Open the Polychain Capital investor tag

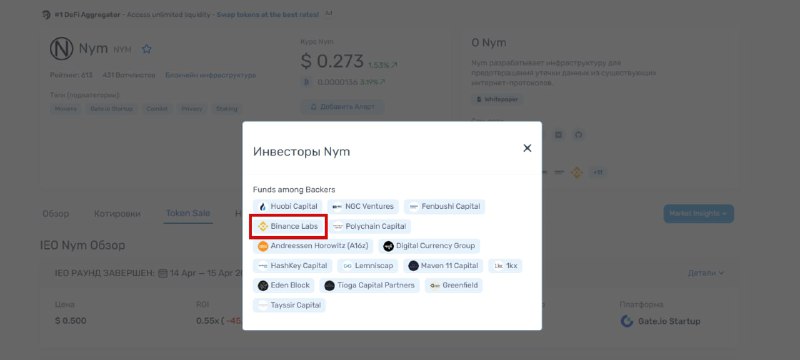(370, 226)
